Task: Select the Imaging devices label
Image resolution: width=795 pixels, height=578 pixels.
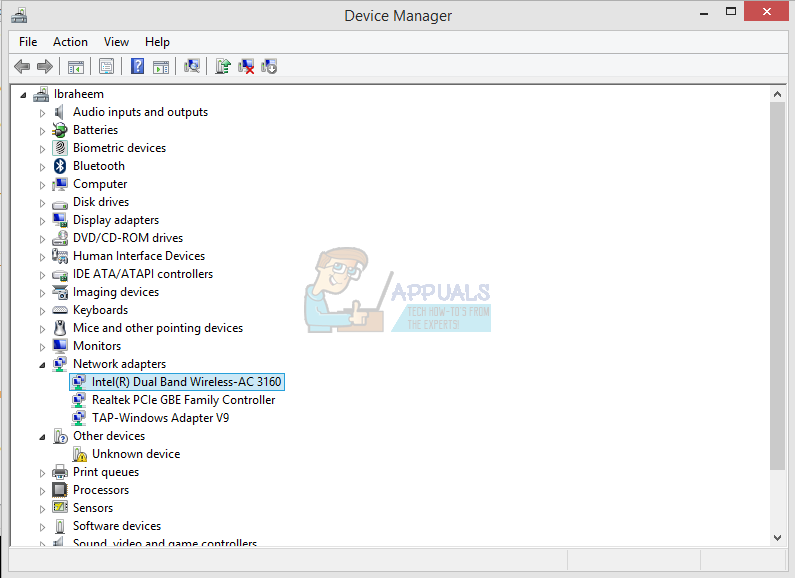Action: pos(116,292)
